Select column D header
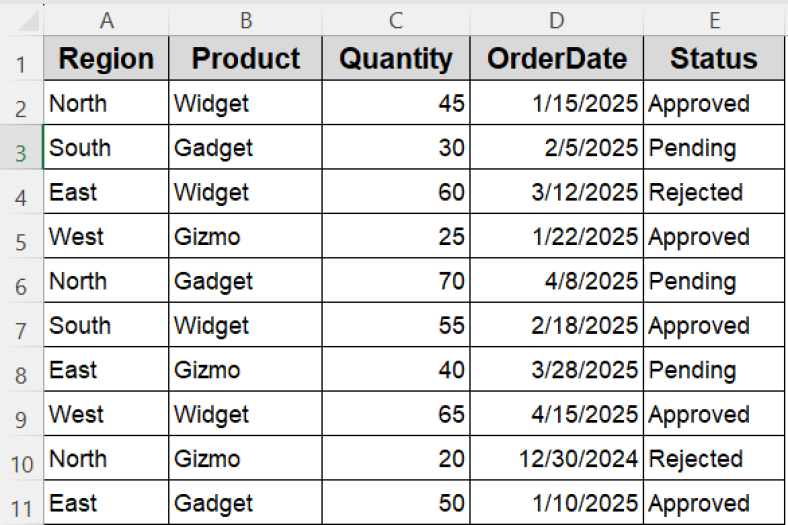The height and width of the screenshot is (525, 788). [556, 18]
